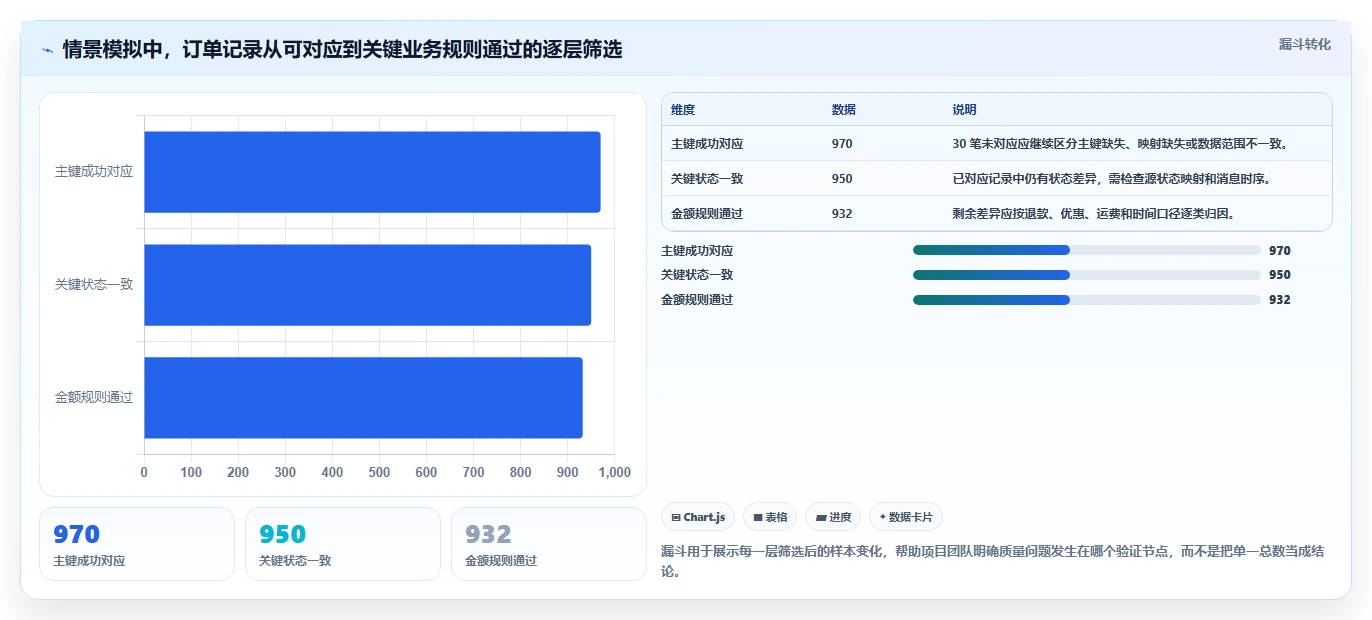Click the description starting 剩余差异应按退款
The image size is (1372, 620).
click(x=1094, y=214)
